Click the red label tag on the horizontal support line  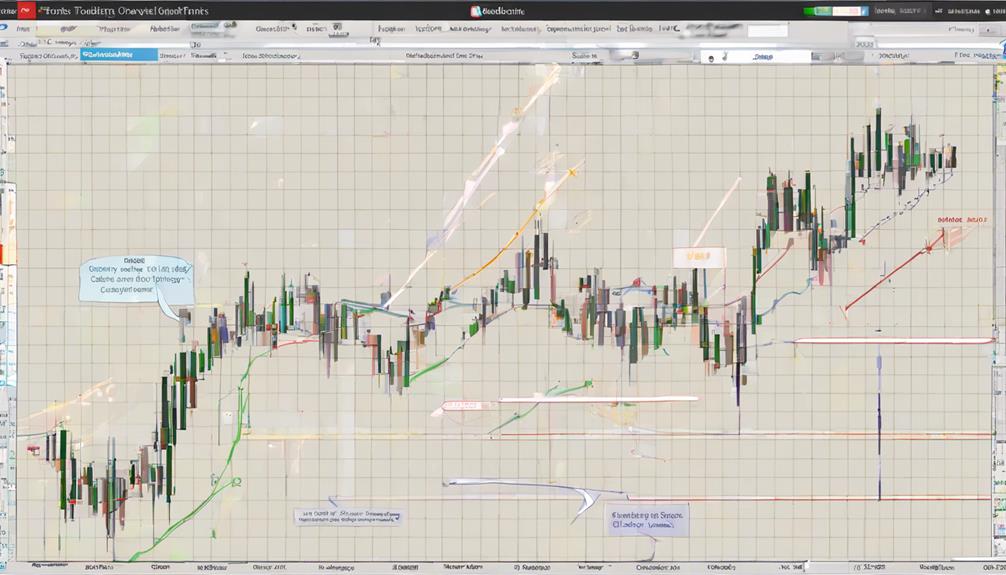pyautogui.click(x=468, y=406)
